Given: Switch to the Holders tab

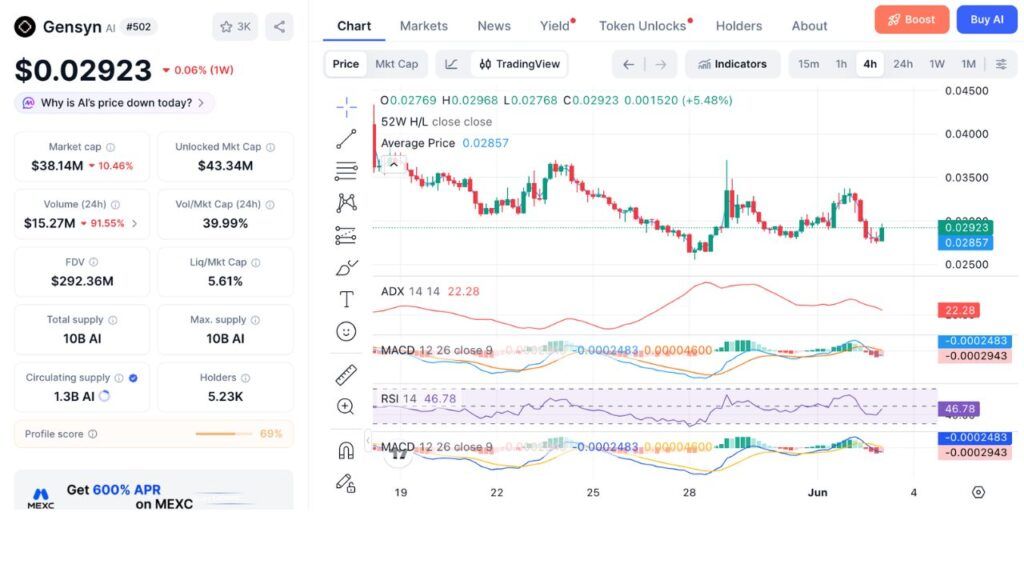Looking at the screenshot, I should pos(739,26).
